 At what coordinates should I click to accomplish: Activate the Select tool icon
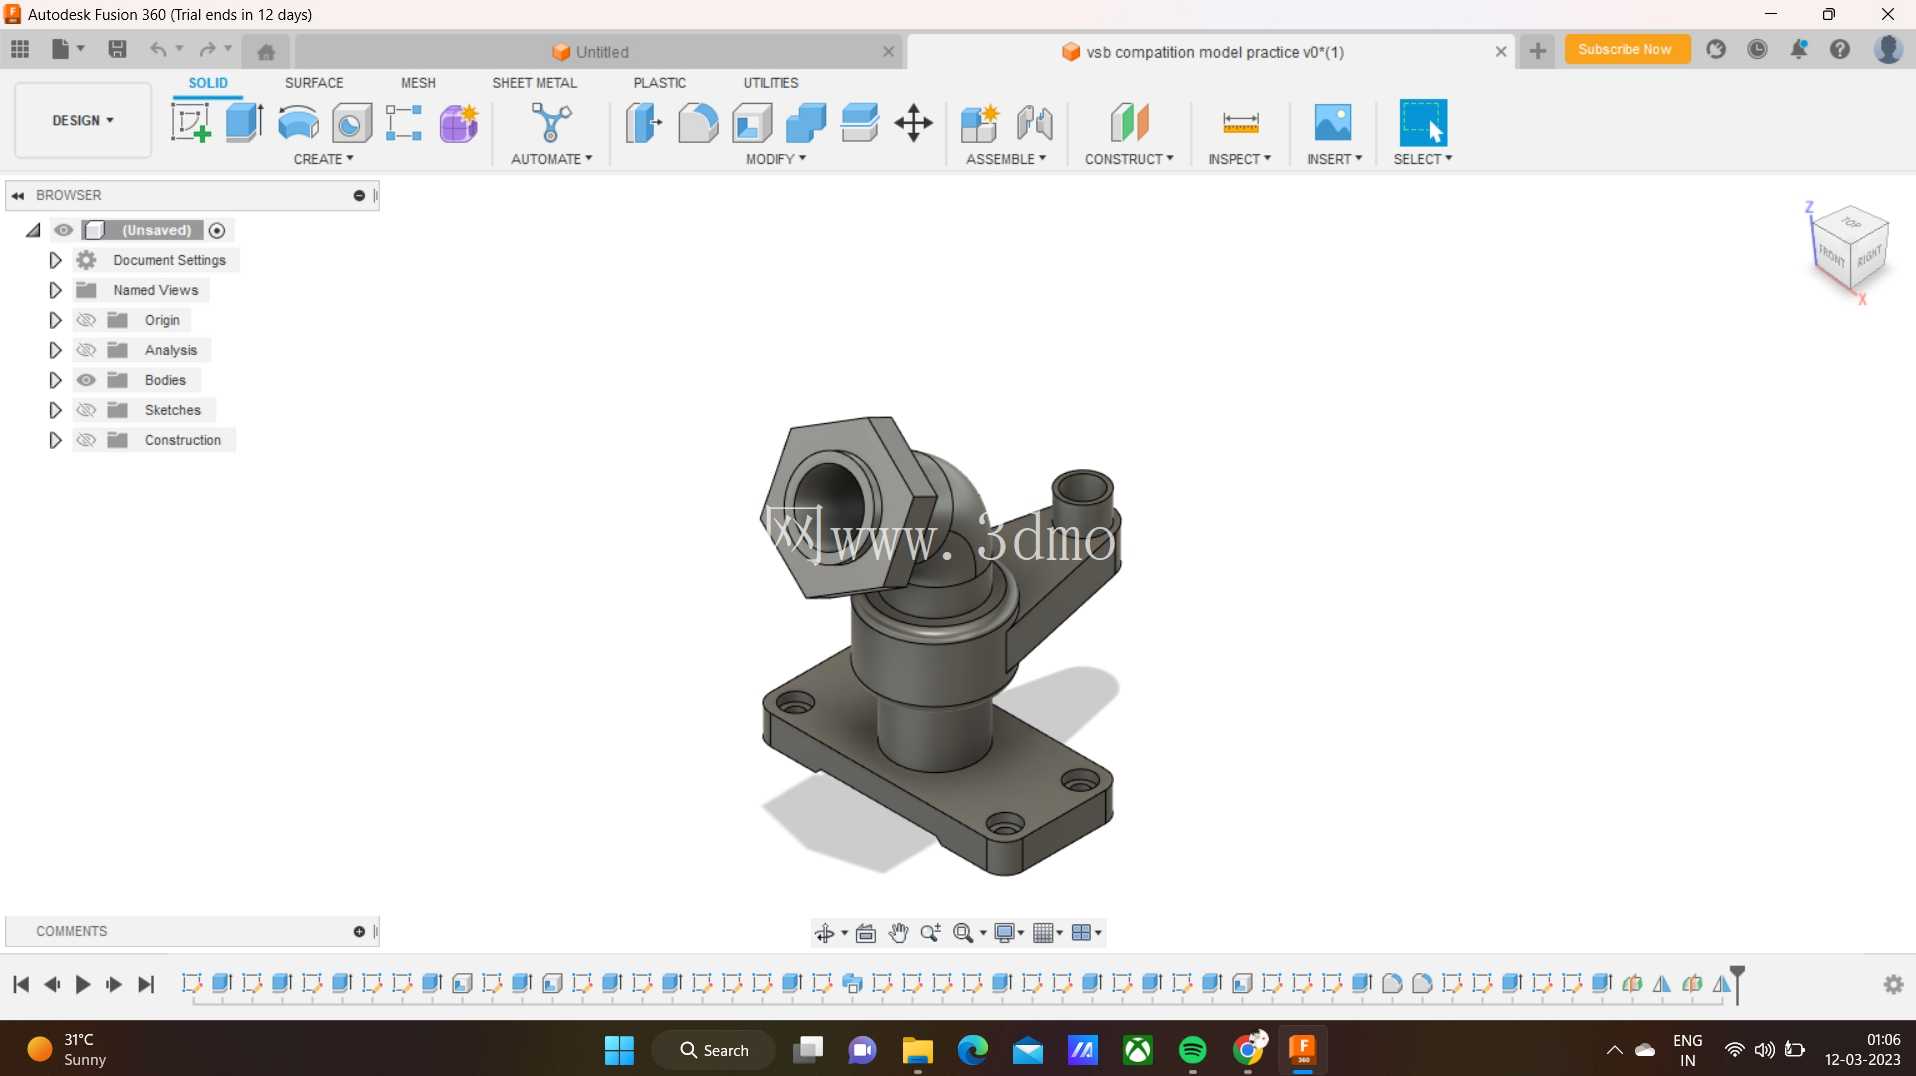point(1423,123)
